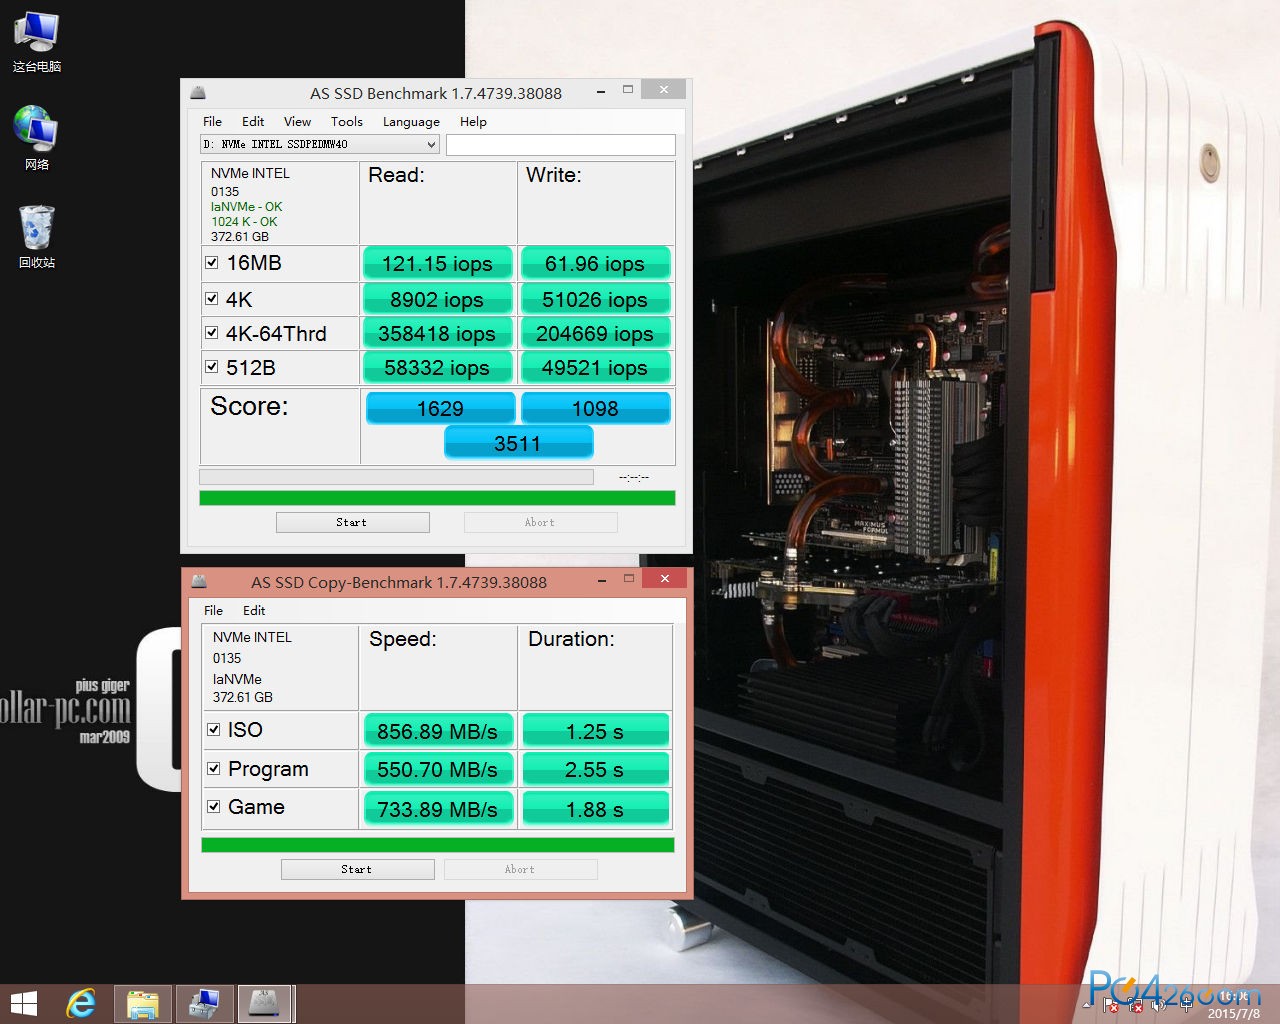
Task: Open the computer/system taskbar icon
Action: [x=204, y=1003]
